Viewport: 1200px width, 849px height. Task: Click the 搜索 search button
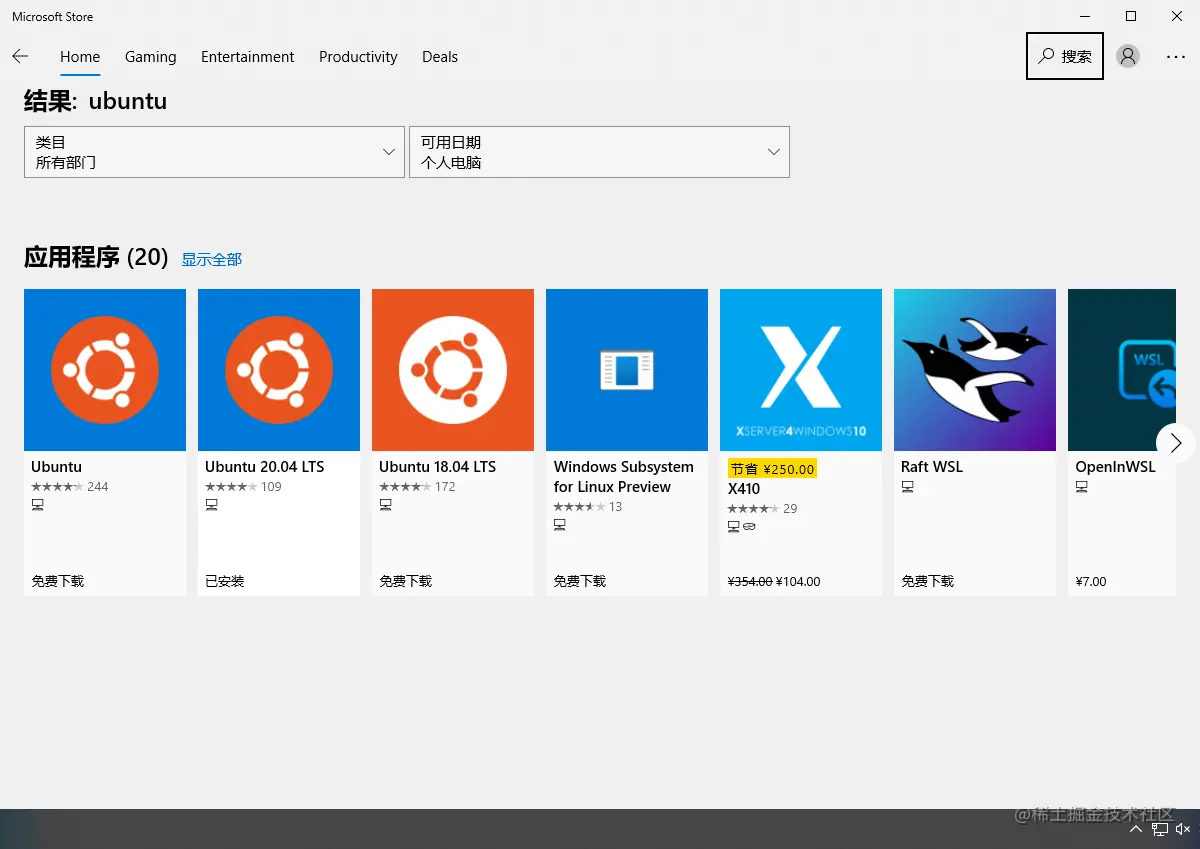(1065, 56)
